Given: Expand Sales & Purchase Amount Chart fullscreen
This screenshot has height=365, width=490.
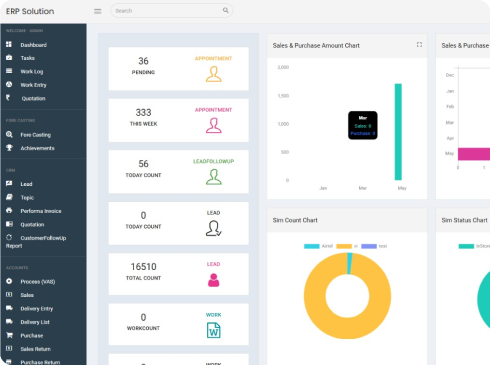Looking at the screenshot, I should point(419,45).
